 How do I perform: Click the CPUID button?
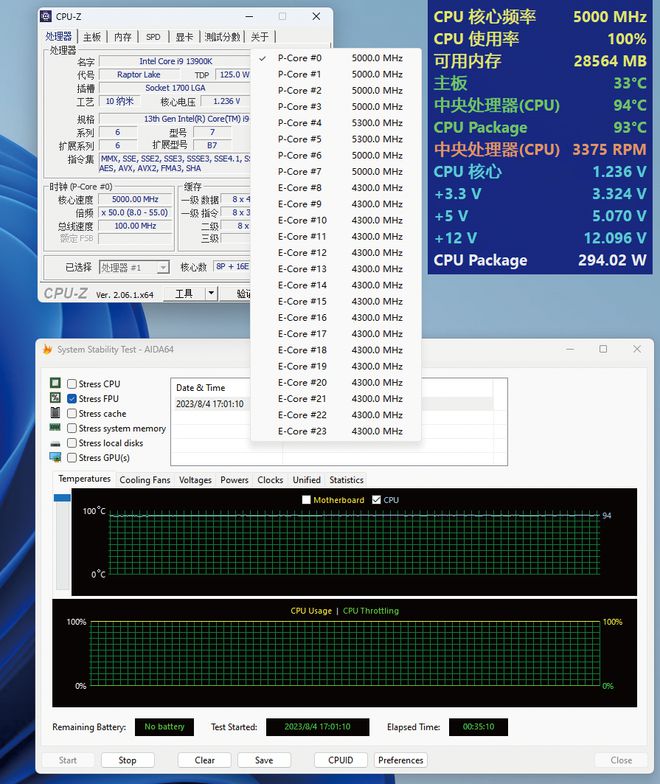tap(340, 760)
